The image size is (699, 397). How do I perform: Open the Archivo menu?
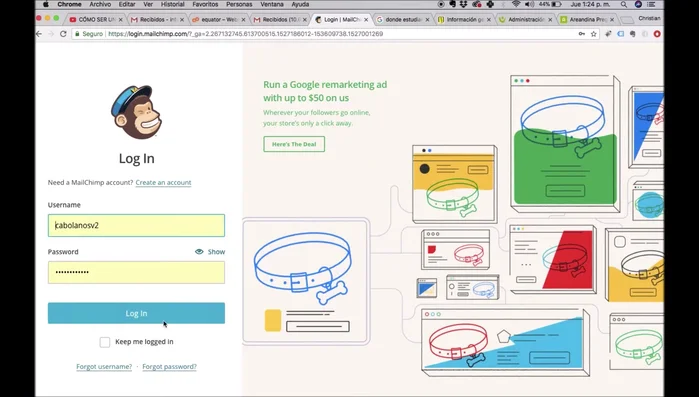(x=100, y=4)
